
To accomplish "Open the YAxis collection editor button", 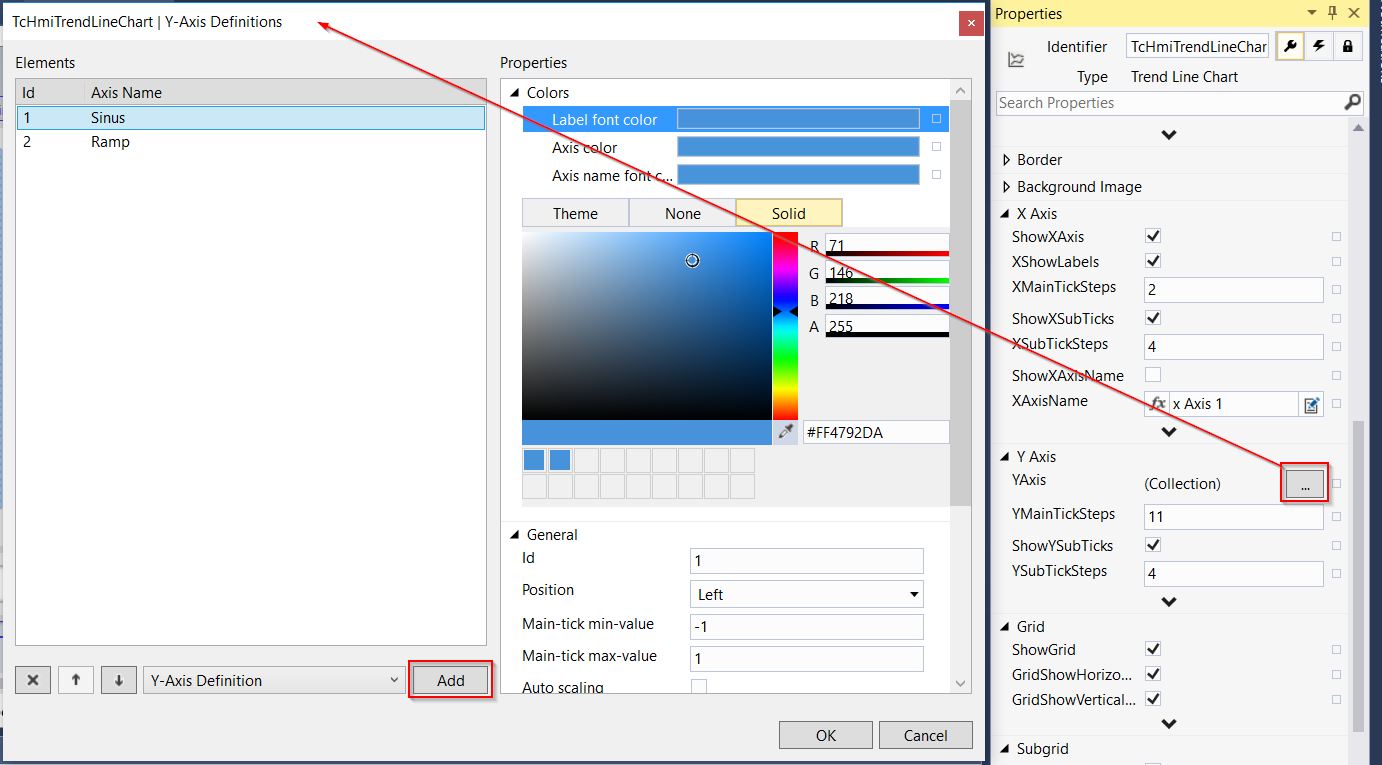I will point(1305,483).
